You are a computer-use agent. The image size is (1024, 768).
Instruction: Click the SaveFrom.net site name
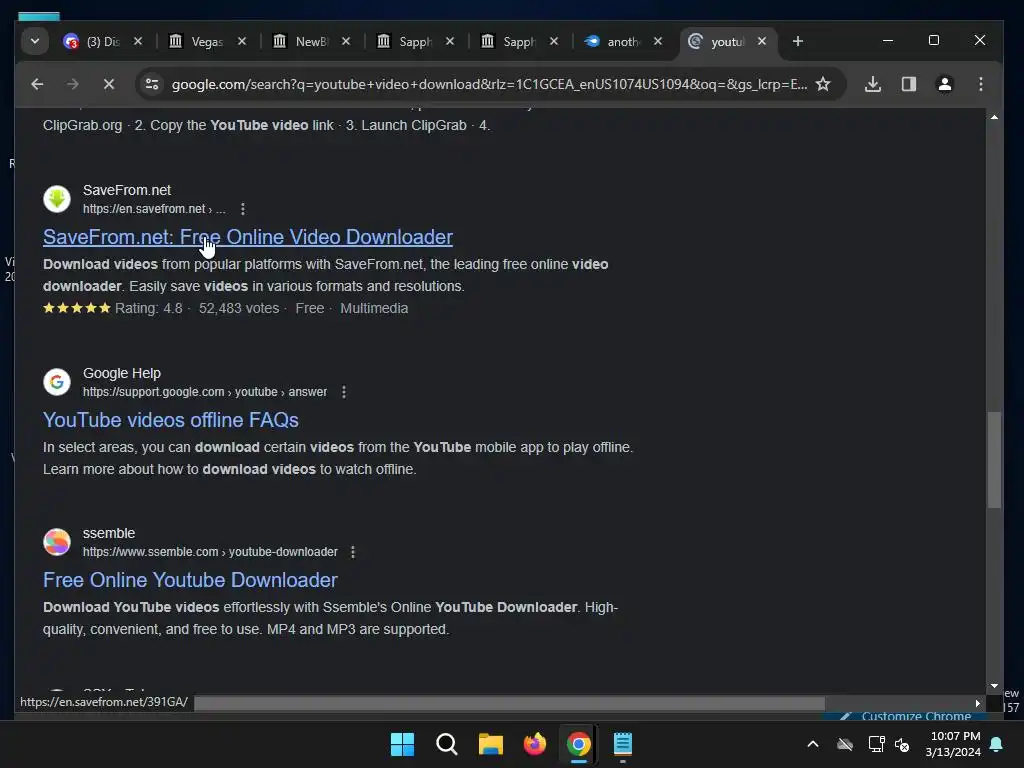coord(127,190)
